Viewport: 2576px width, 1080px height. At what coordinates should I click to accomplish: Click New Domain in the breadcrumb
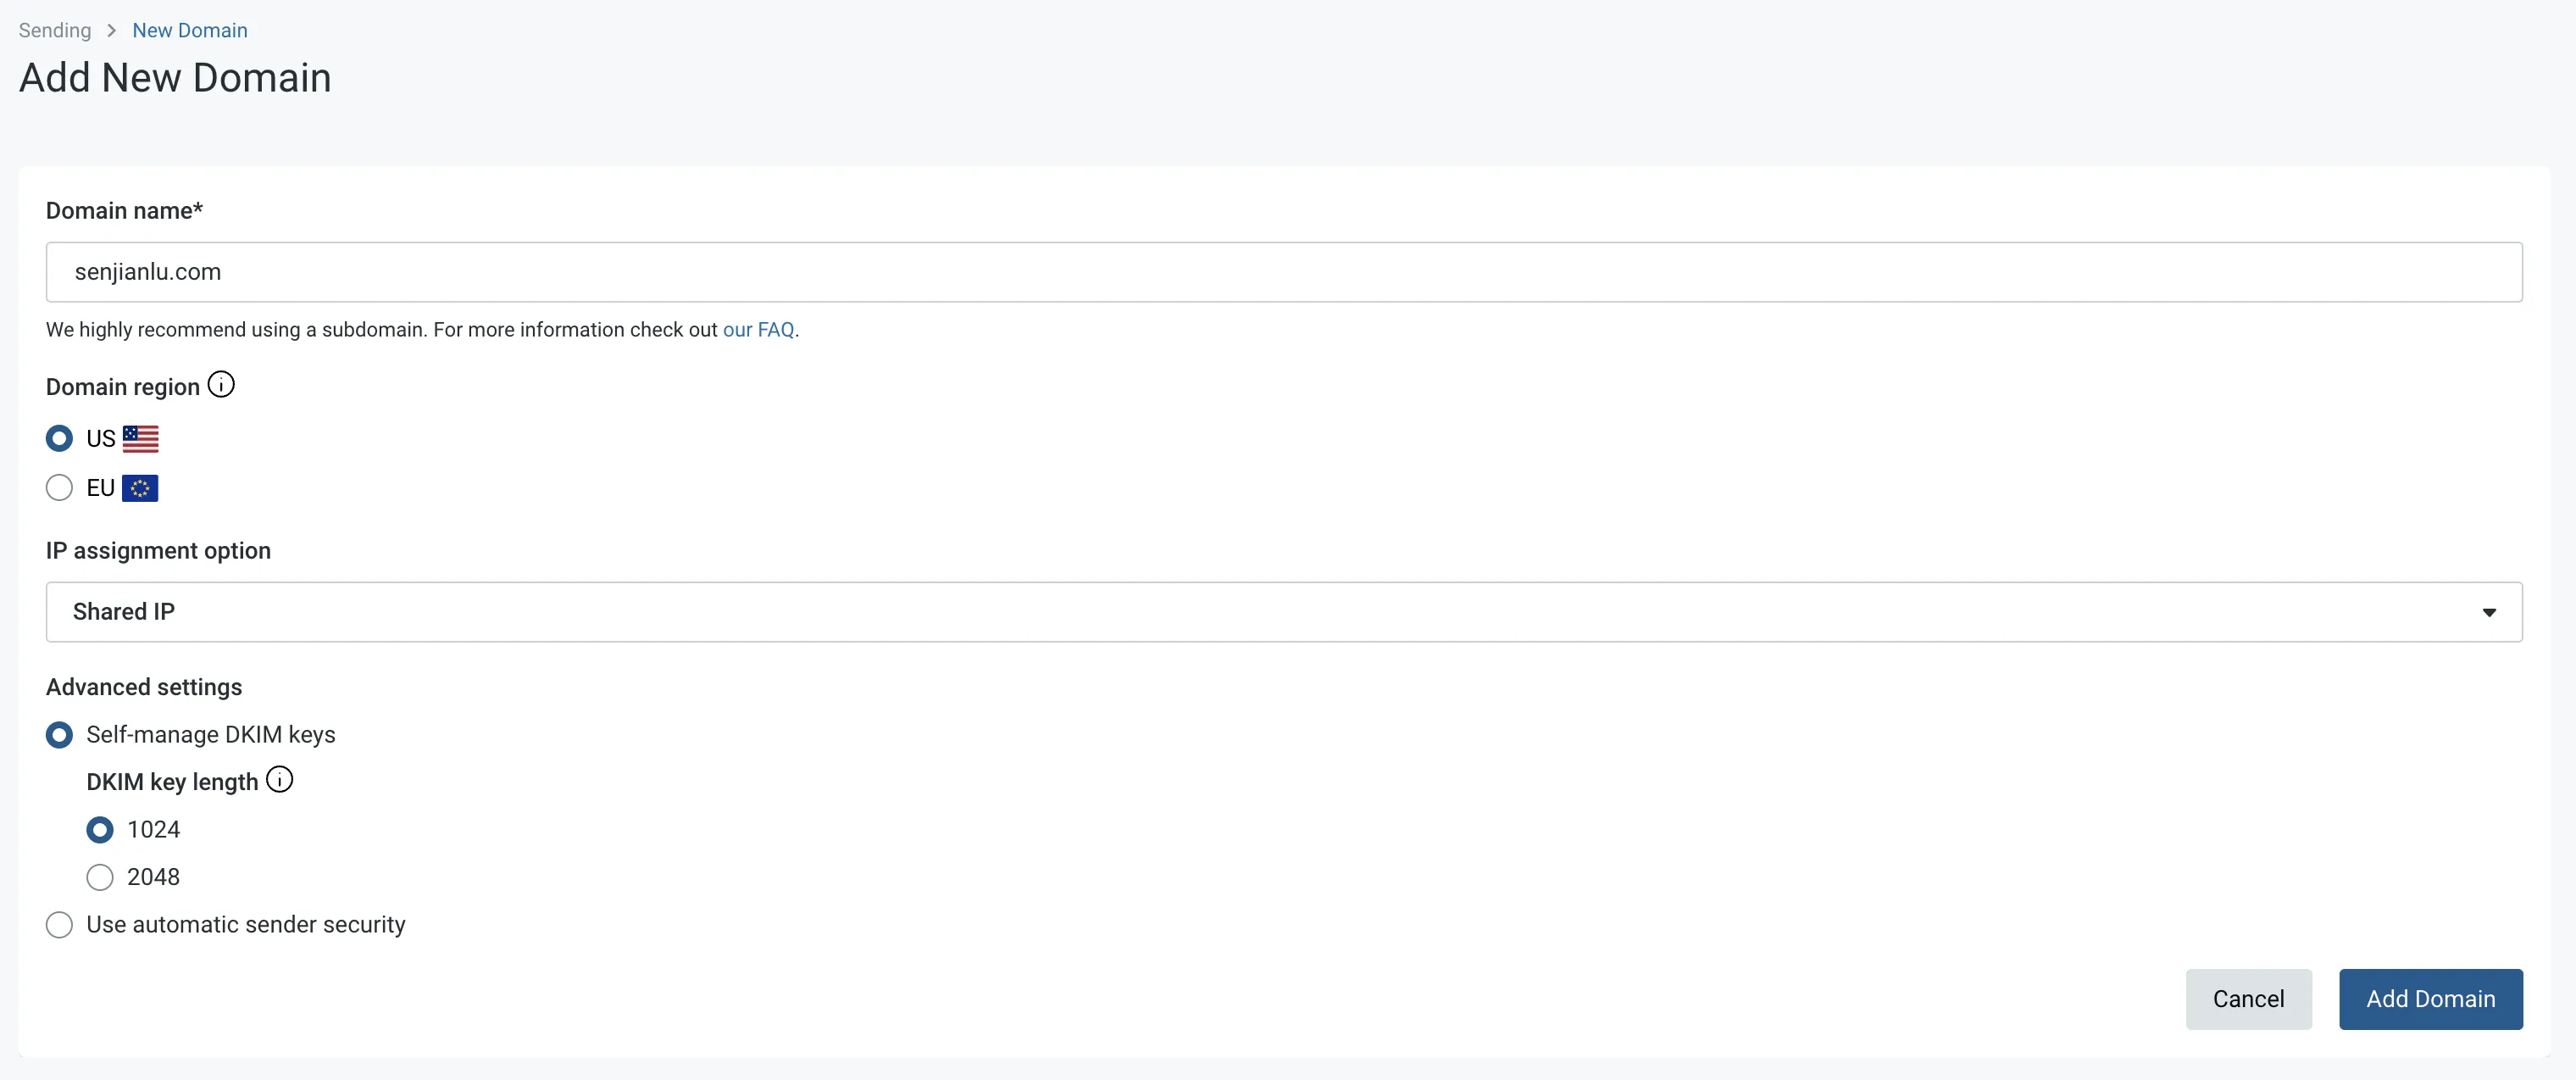click(190, 31)
